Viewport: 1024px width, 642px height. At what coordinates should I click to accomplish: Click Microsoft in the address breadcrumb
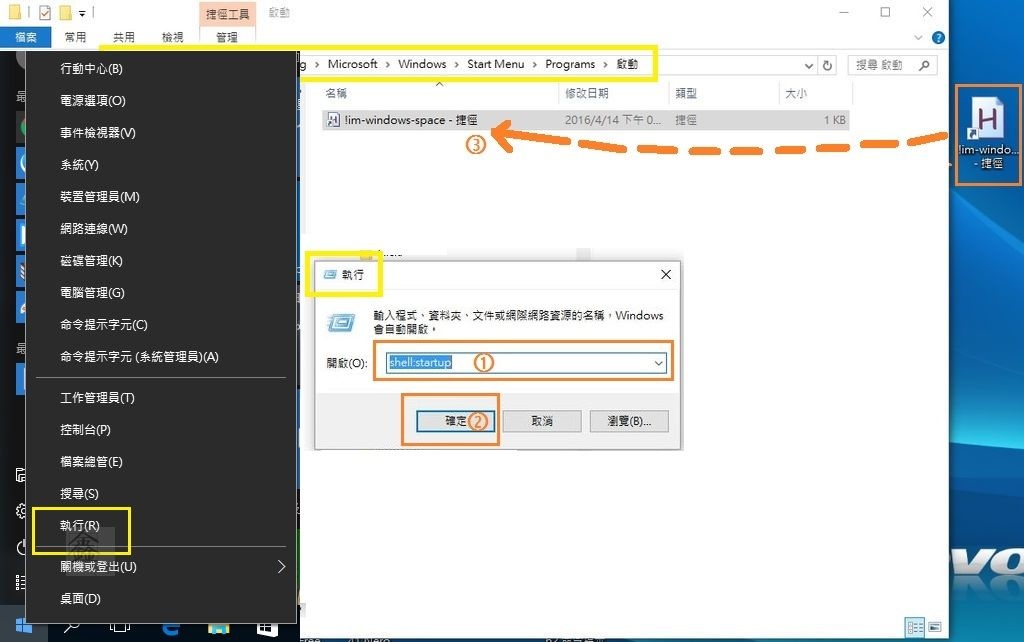coord(352,64)
